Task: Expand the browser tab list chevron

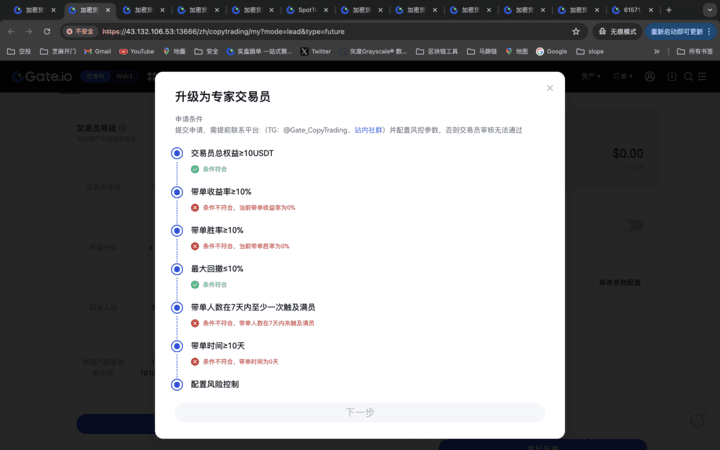Action: pyautogui.click(x=709, y=10)
